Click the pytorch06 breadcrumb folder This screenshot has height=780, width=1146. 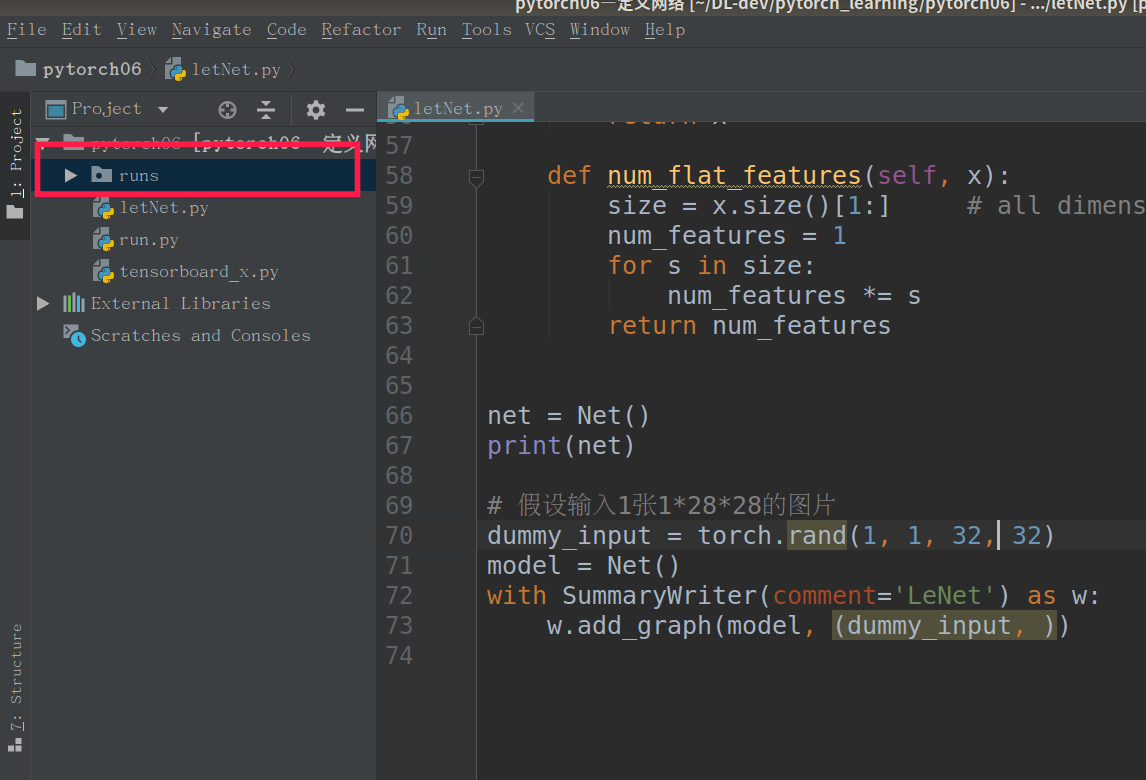pos(78,69)
